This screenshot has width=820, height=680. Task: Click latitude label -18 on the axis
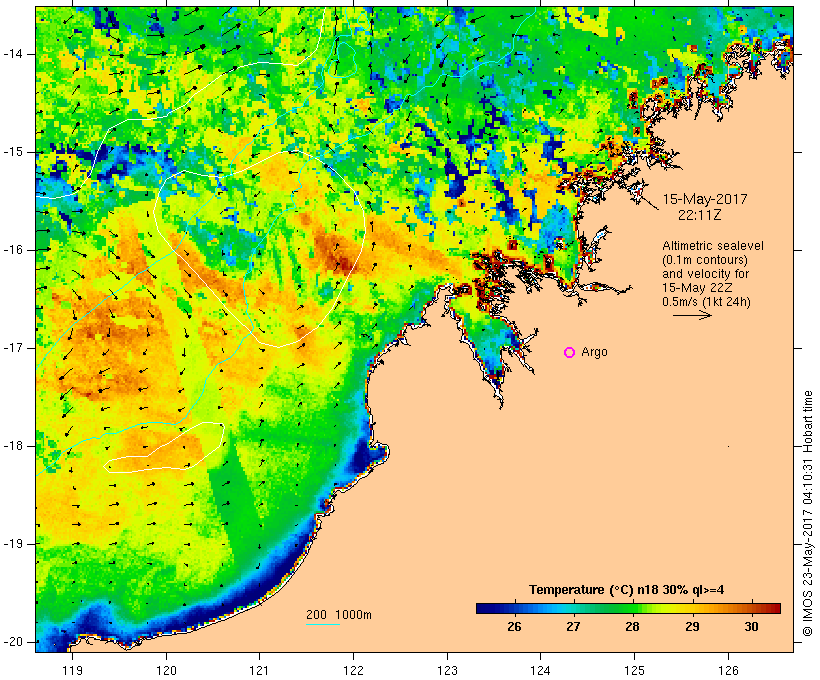click(x=12, y=446)
